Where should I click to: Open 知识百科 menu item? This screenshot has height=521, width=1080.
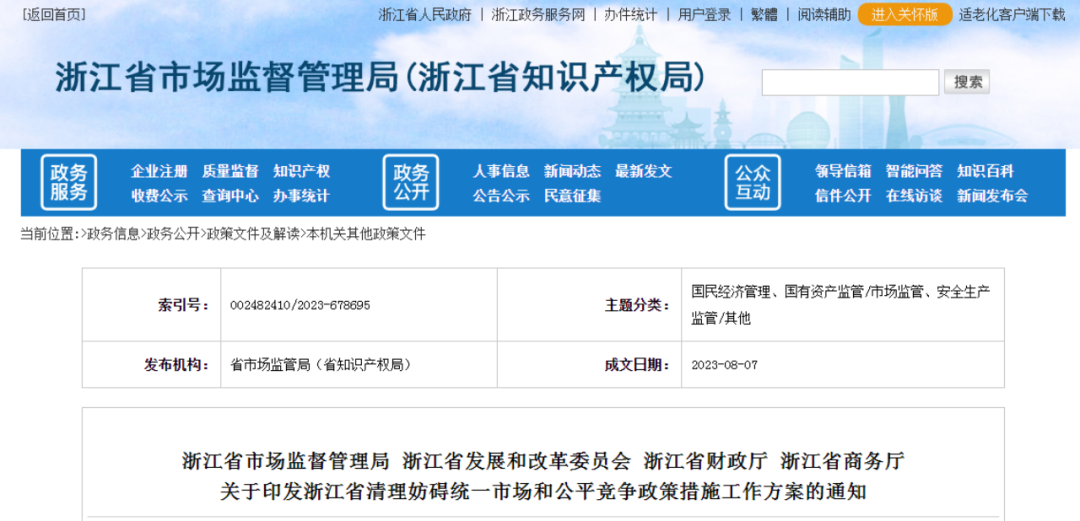(x=986, y=171)
